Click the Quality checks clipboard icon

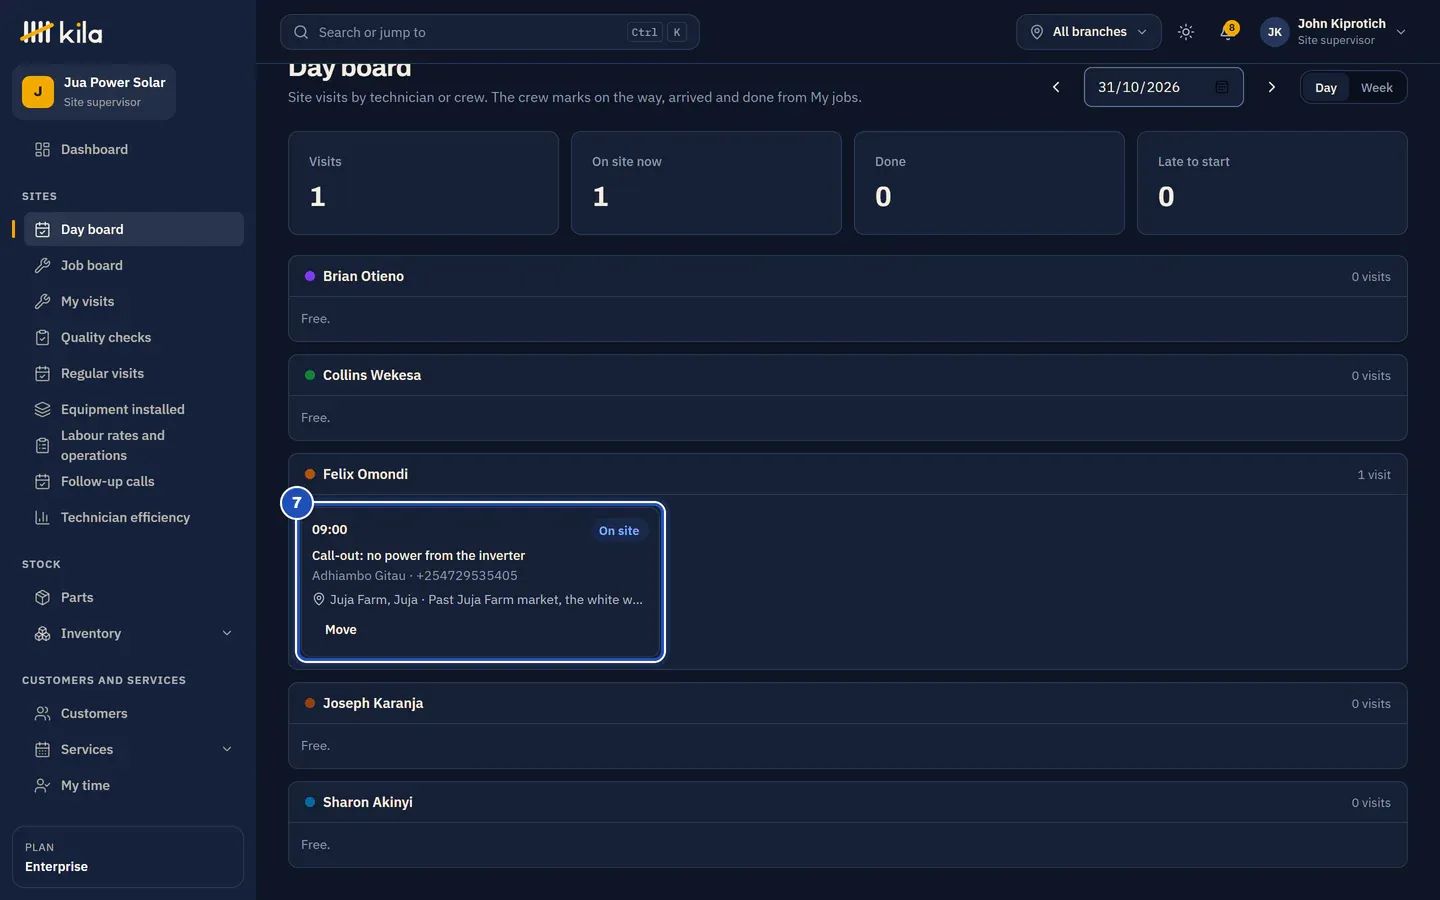(x=42, y=338)
